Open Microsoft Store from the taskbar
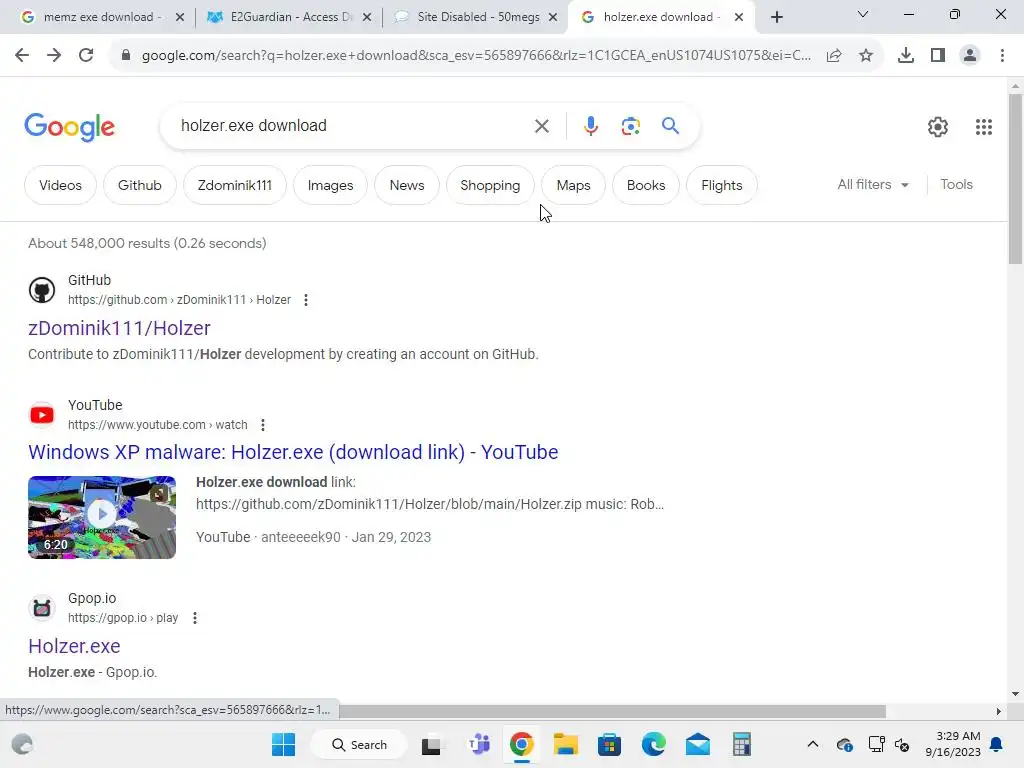This screenshot has width=1024, height=768. pyautogui.click(x=609, y=744)
